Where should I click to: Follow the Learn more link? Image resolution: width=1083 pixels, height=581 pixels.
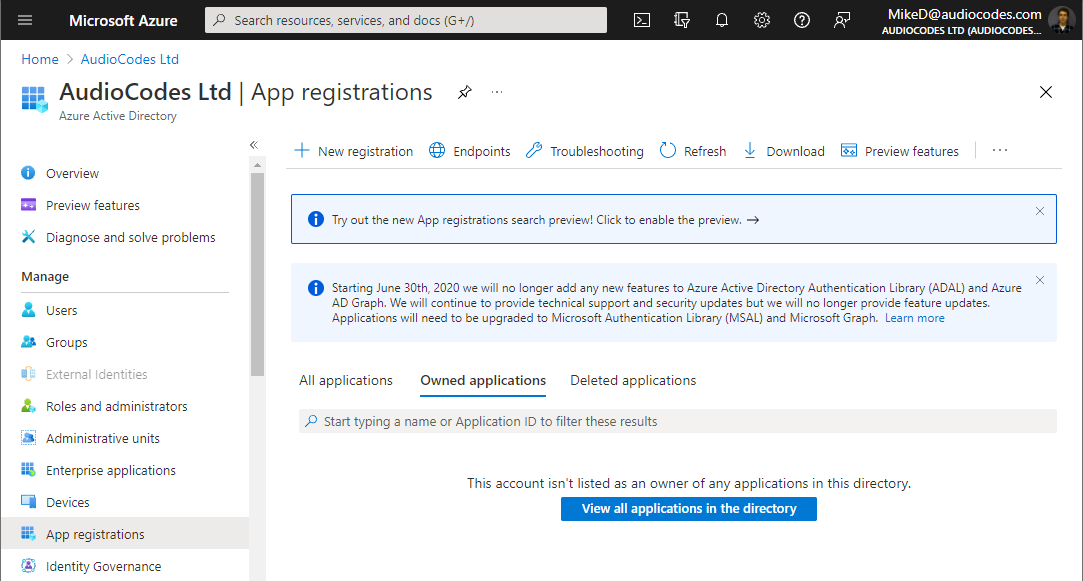[914, 318]
